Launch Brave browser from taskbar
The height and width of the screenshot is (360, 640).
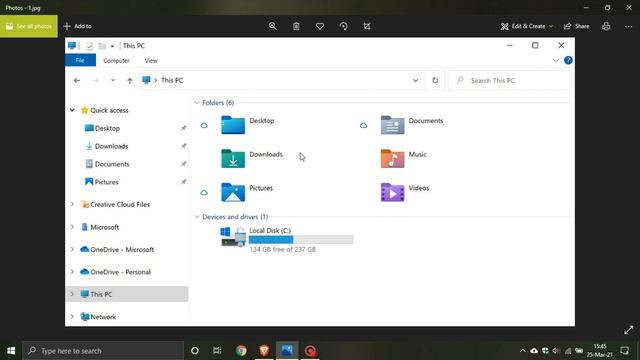pos(264,351)
